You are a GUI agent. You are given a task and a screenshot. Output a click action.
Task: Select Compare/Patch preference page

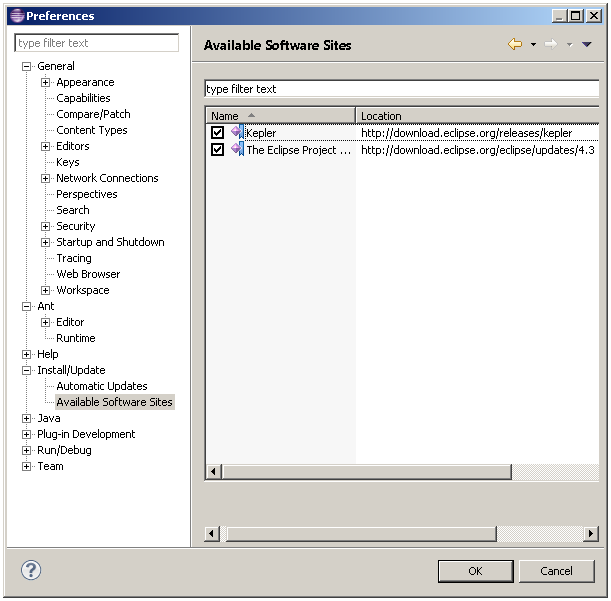tap(93, 114)
